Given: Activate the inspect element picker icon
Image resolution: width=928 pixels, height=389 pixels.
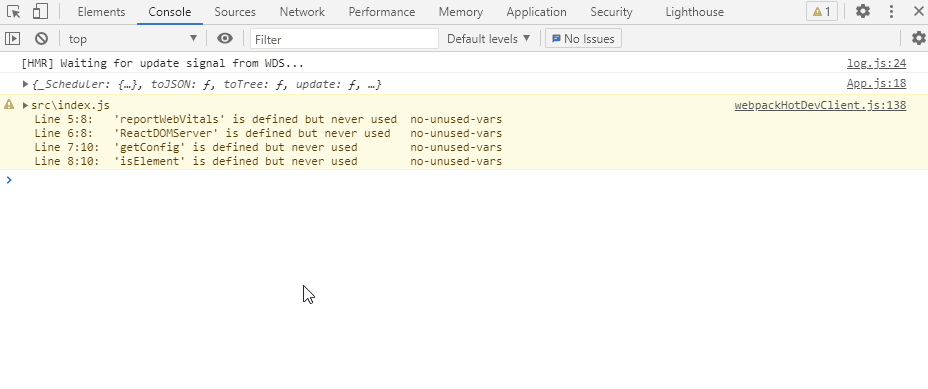Looking at the screenshot, I should coord(14,11).
